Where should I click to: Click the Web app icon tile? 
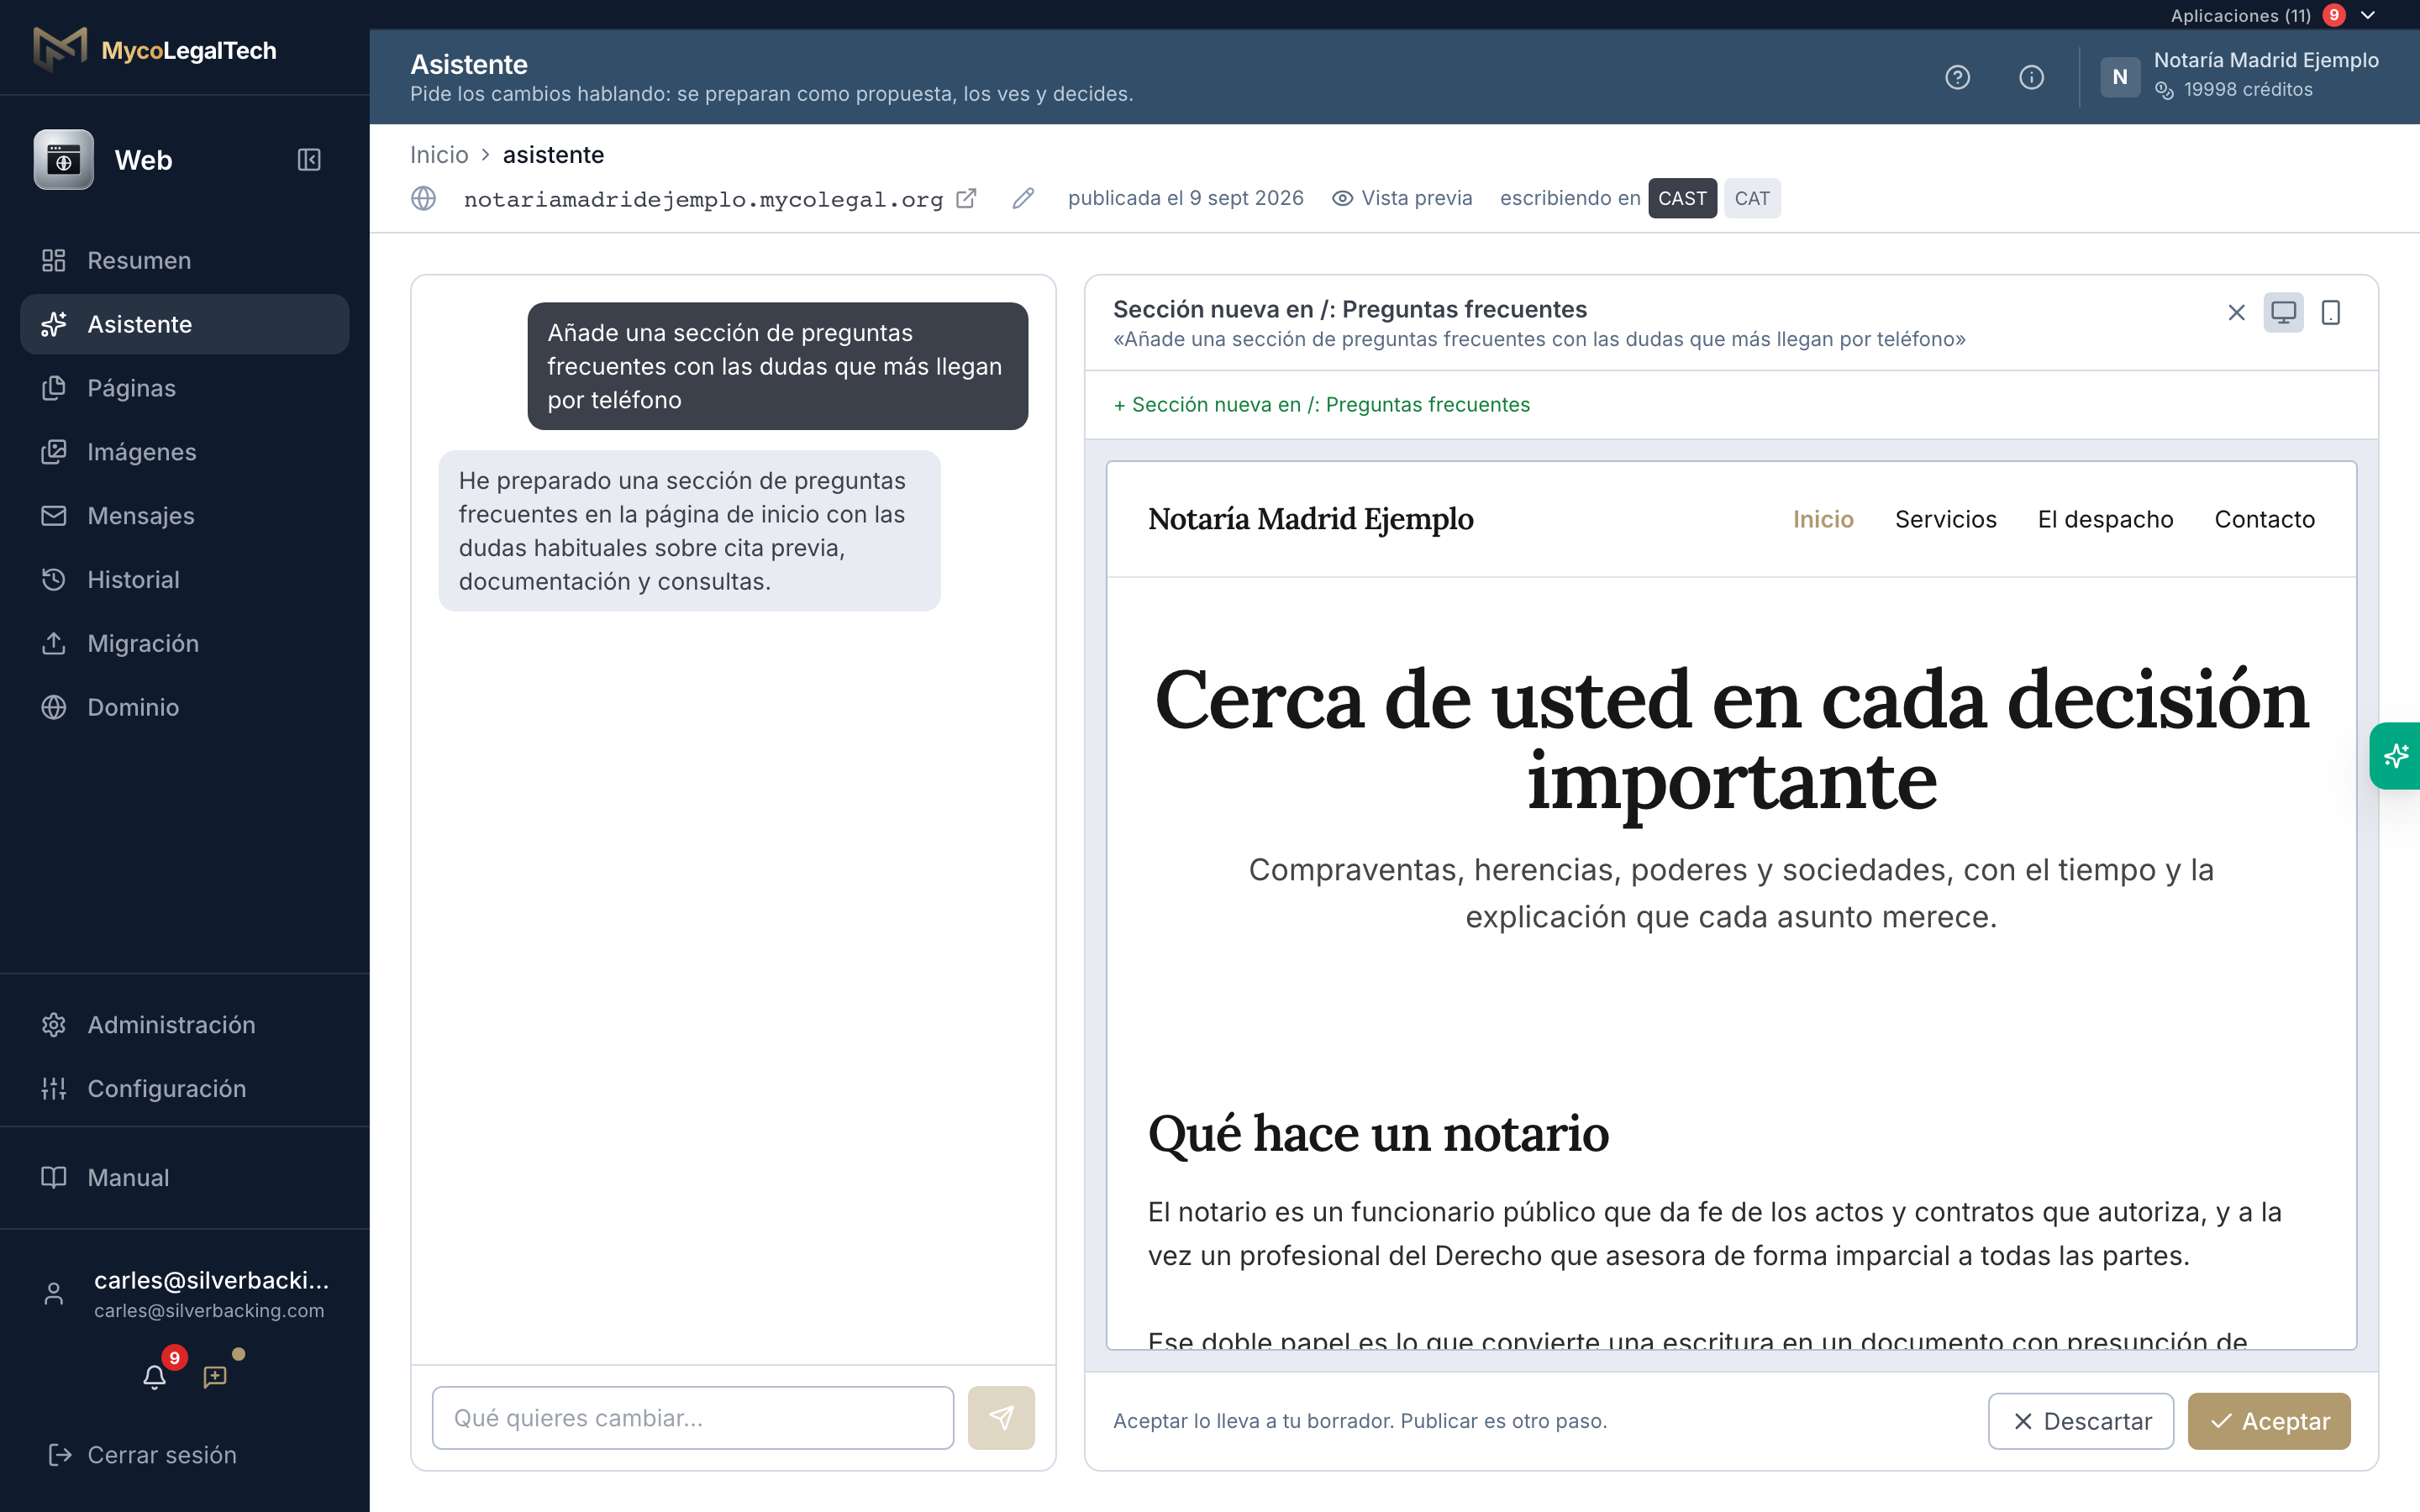[64, 160]
